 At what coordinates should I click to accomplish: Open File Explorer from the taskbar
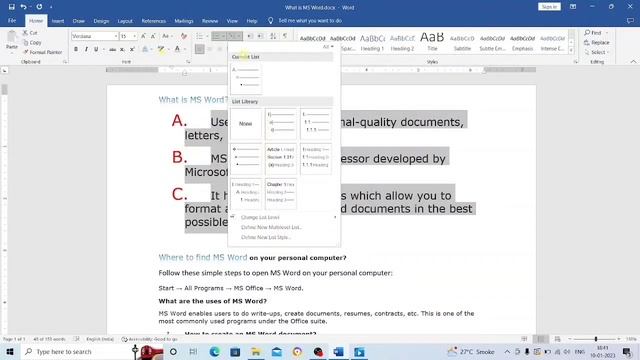pos(256,351)
